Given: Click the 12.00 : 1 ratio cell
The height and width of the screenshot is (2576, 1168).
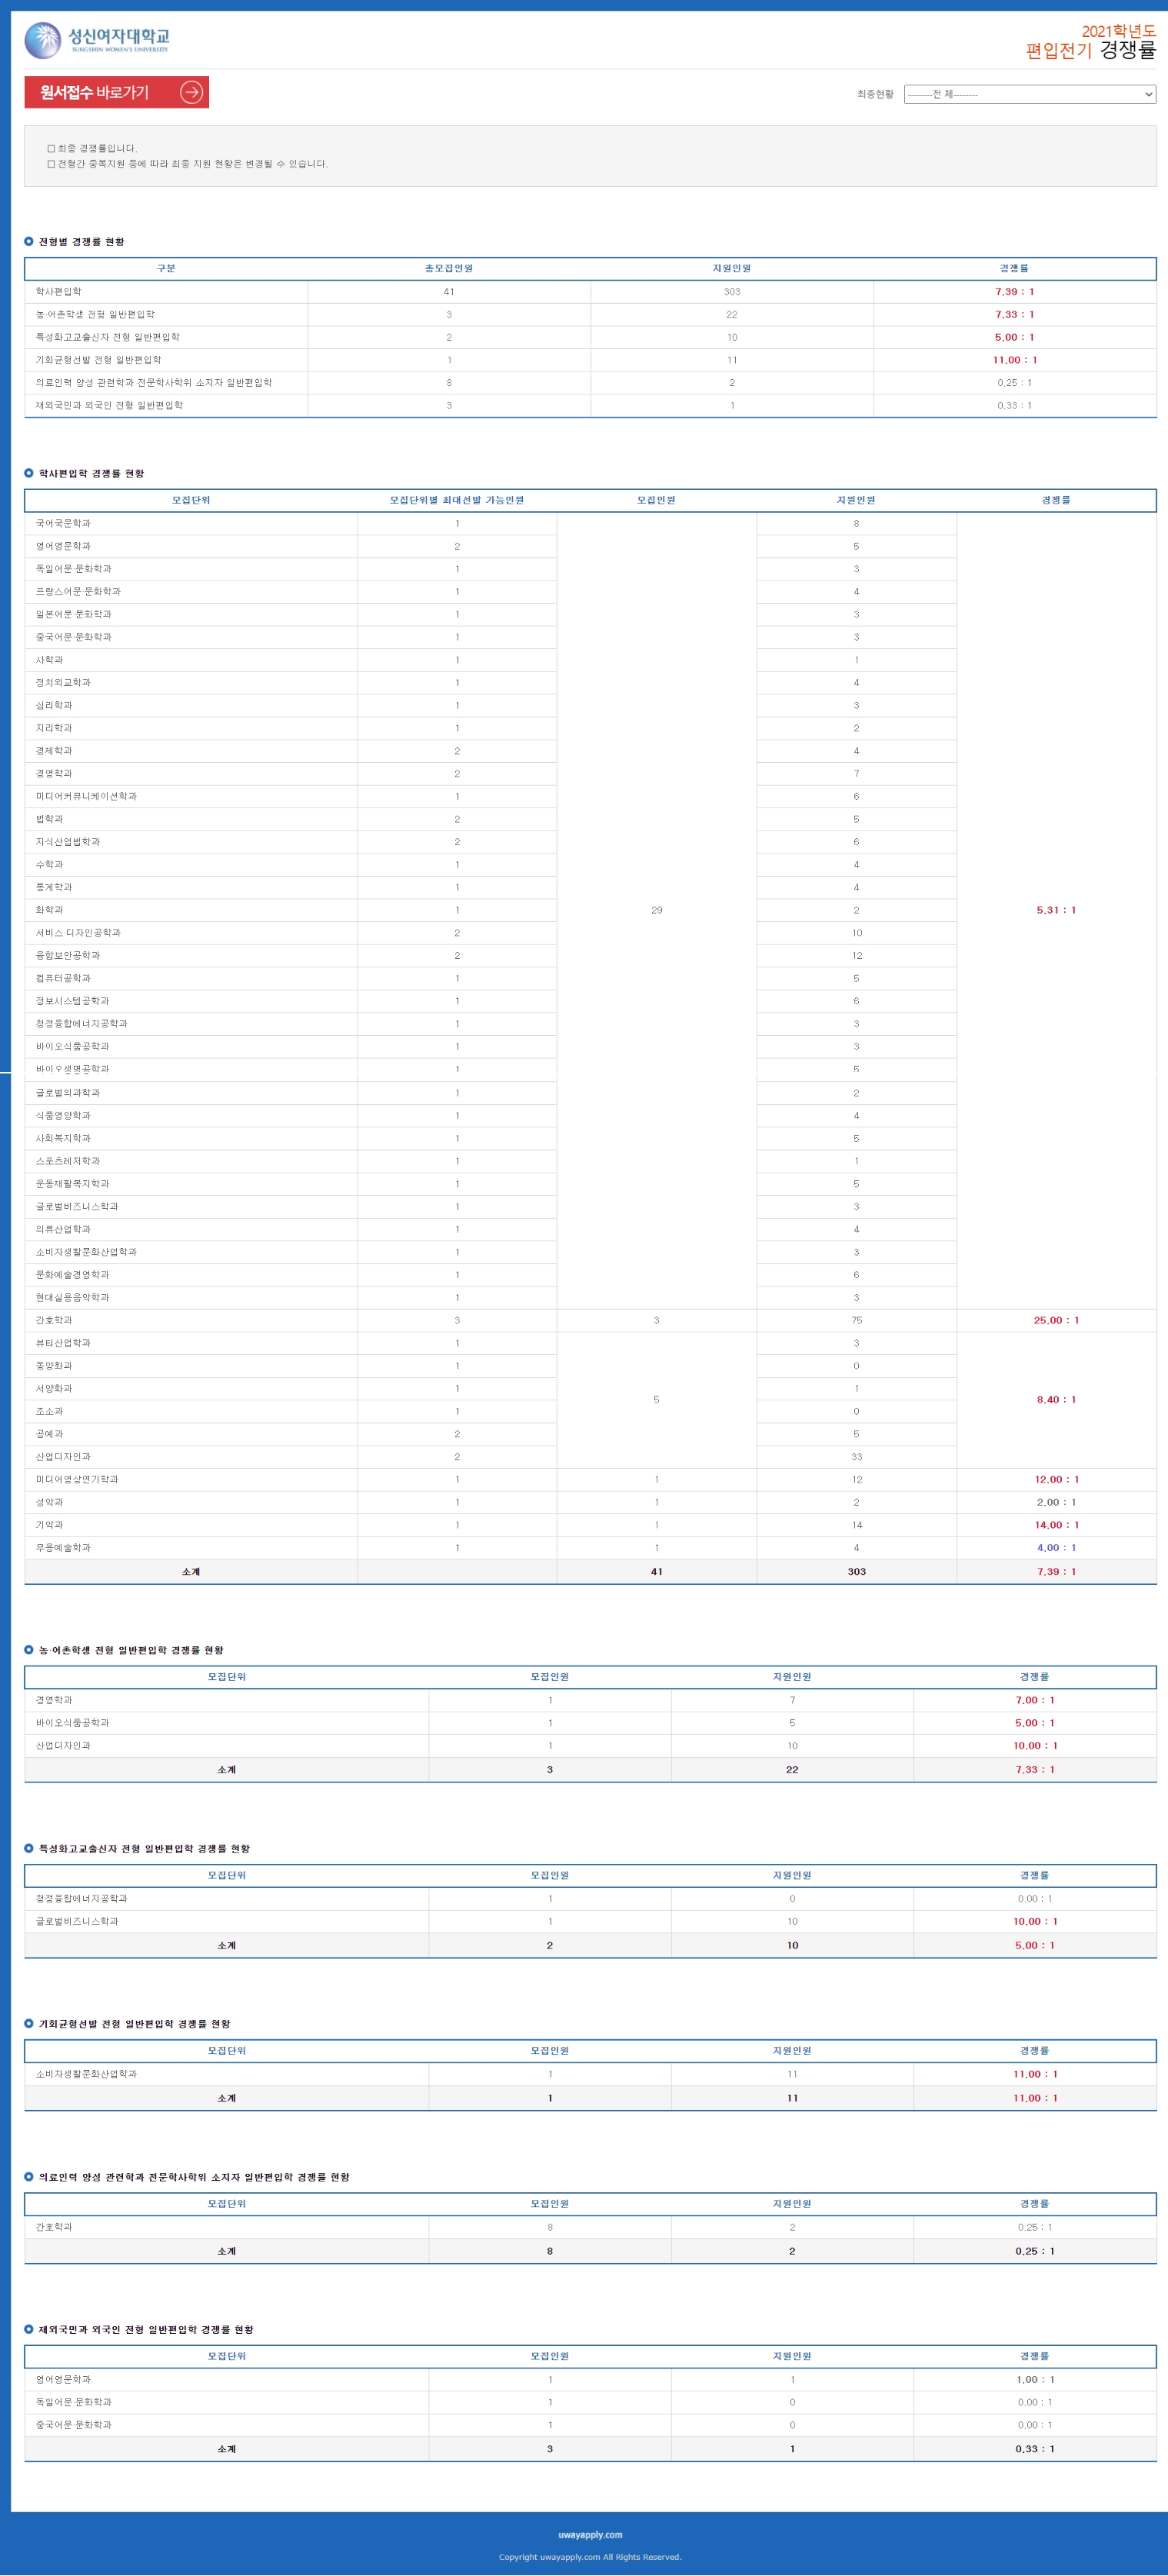Looking at the screenshot, I should (x=1056, y=1479).
